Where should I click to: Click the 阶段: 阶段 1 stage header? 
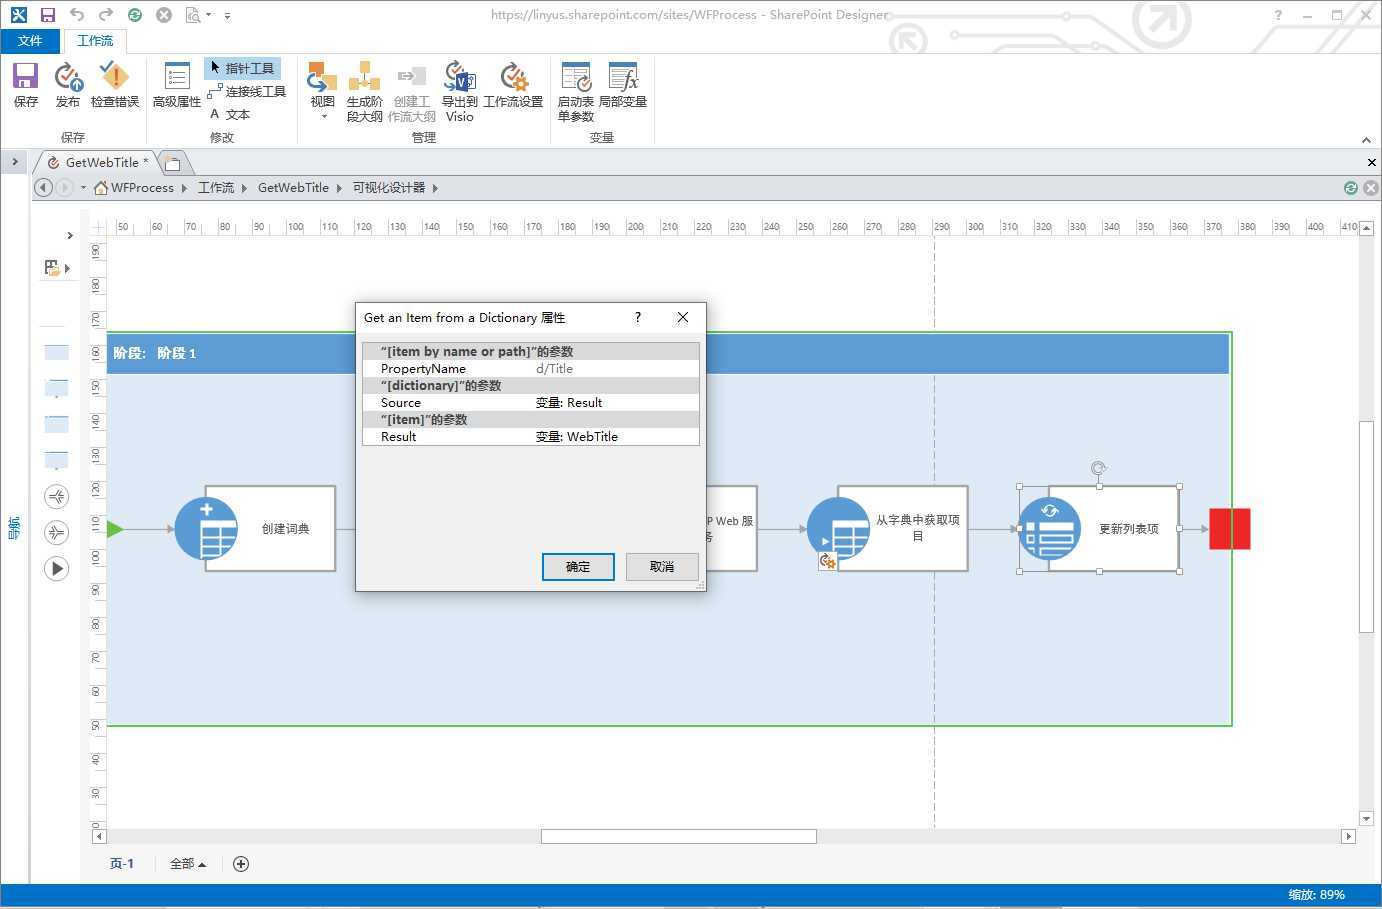668,353
